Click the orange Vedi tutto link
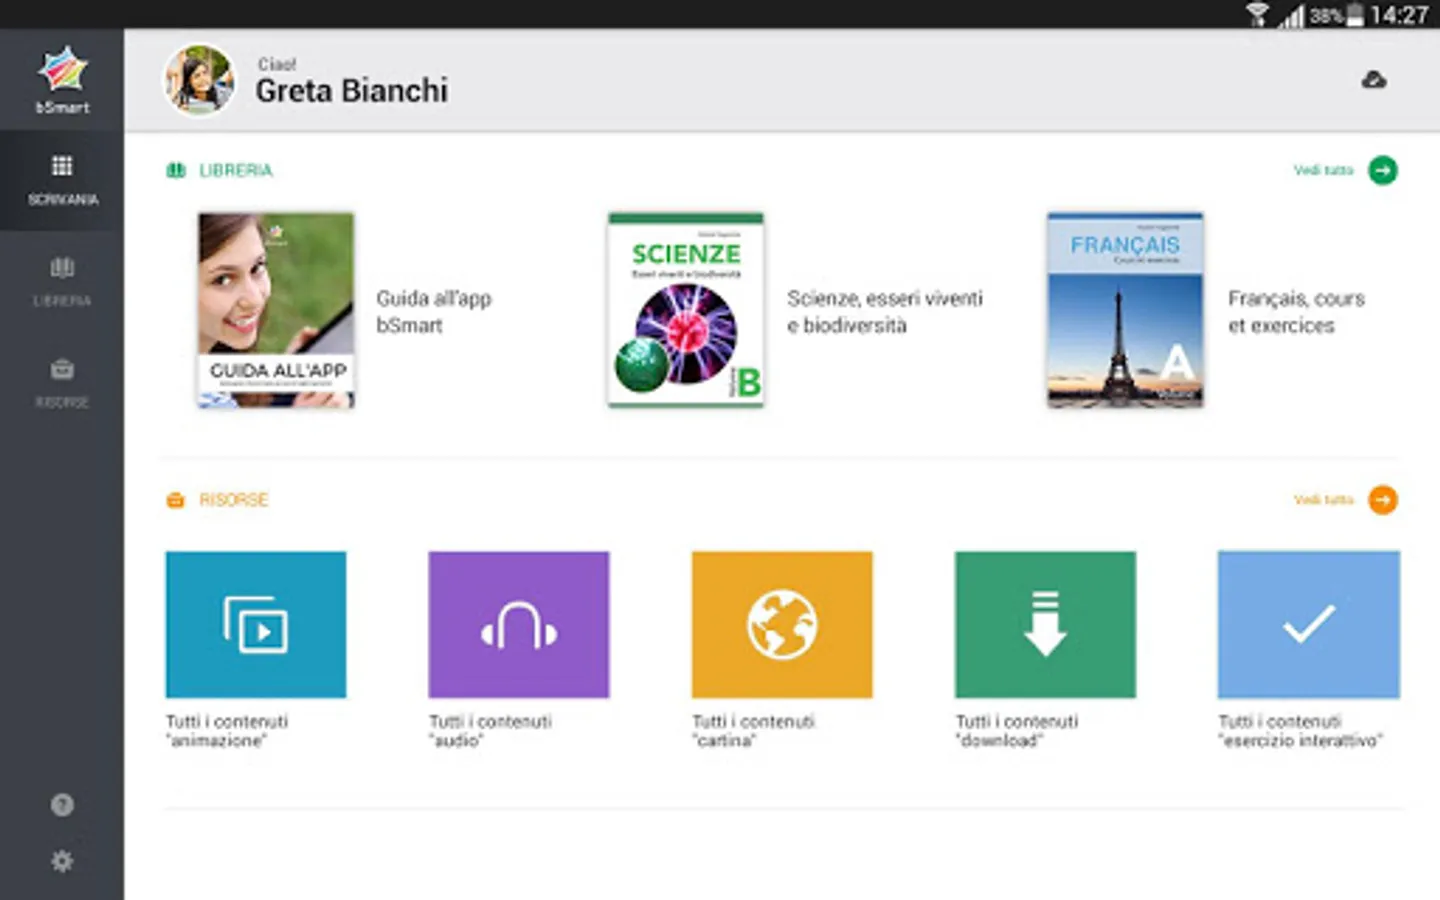1440x900 pixels. point(1323,499)
